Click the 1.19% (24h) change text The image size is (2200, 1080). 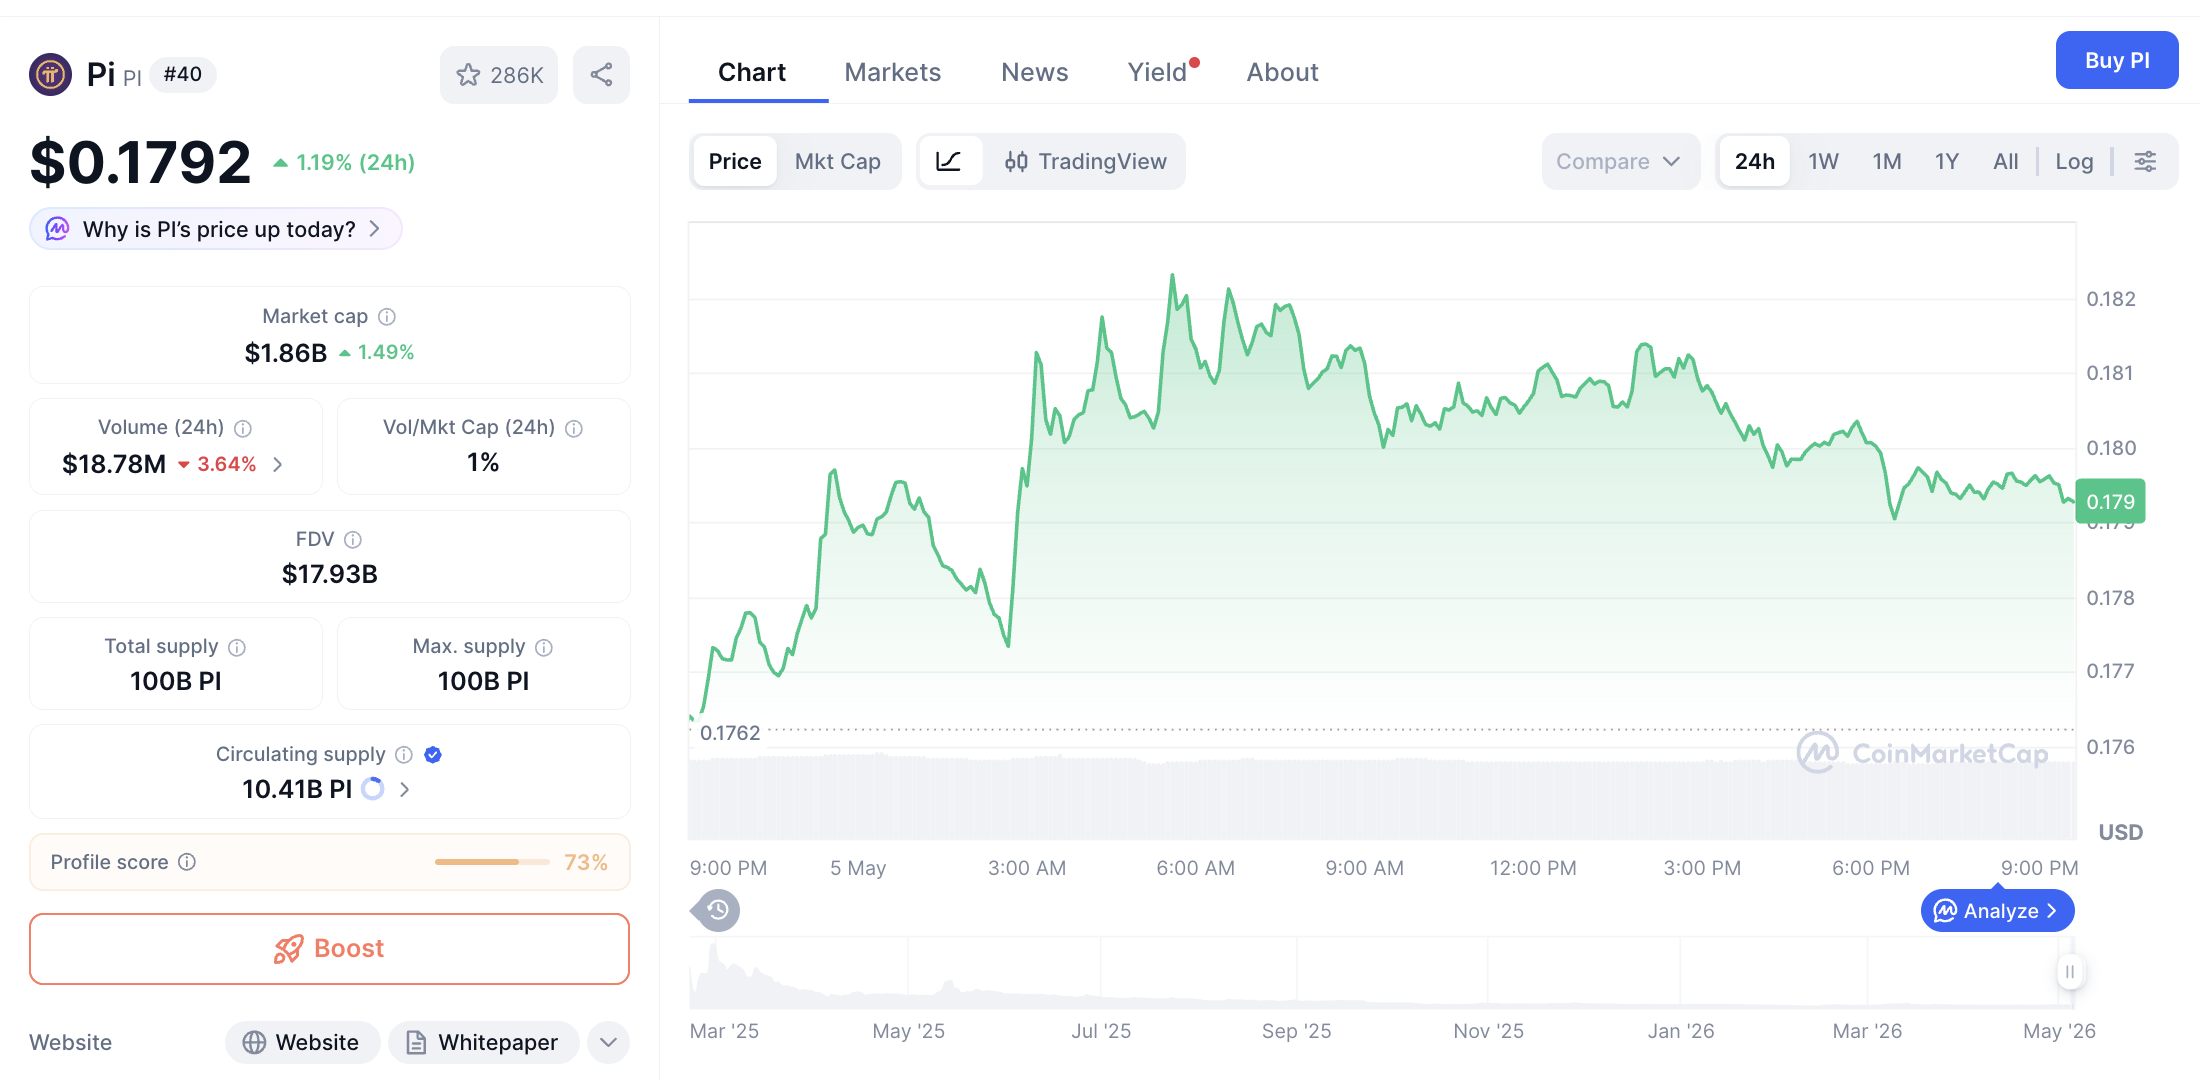pyautogui.click(x=355, y=162)
